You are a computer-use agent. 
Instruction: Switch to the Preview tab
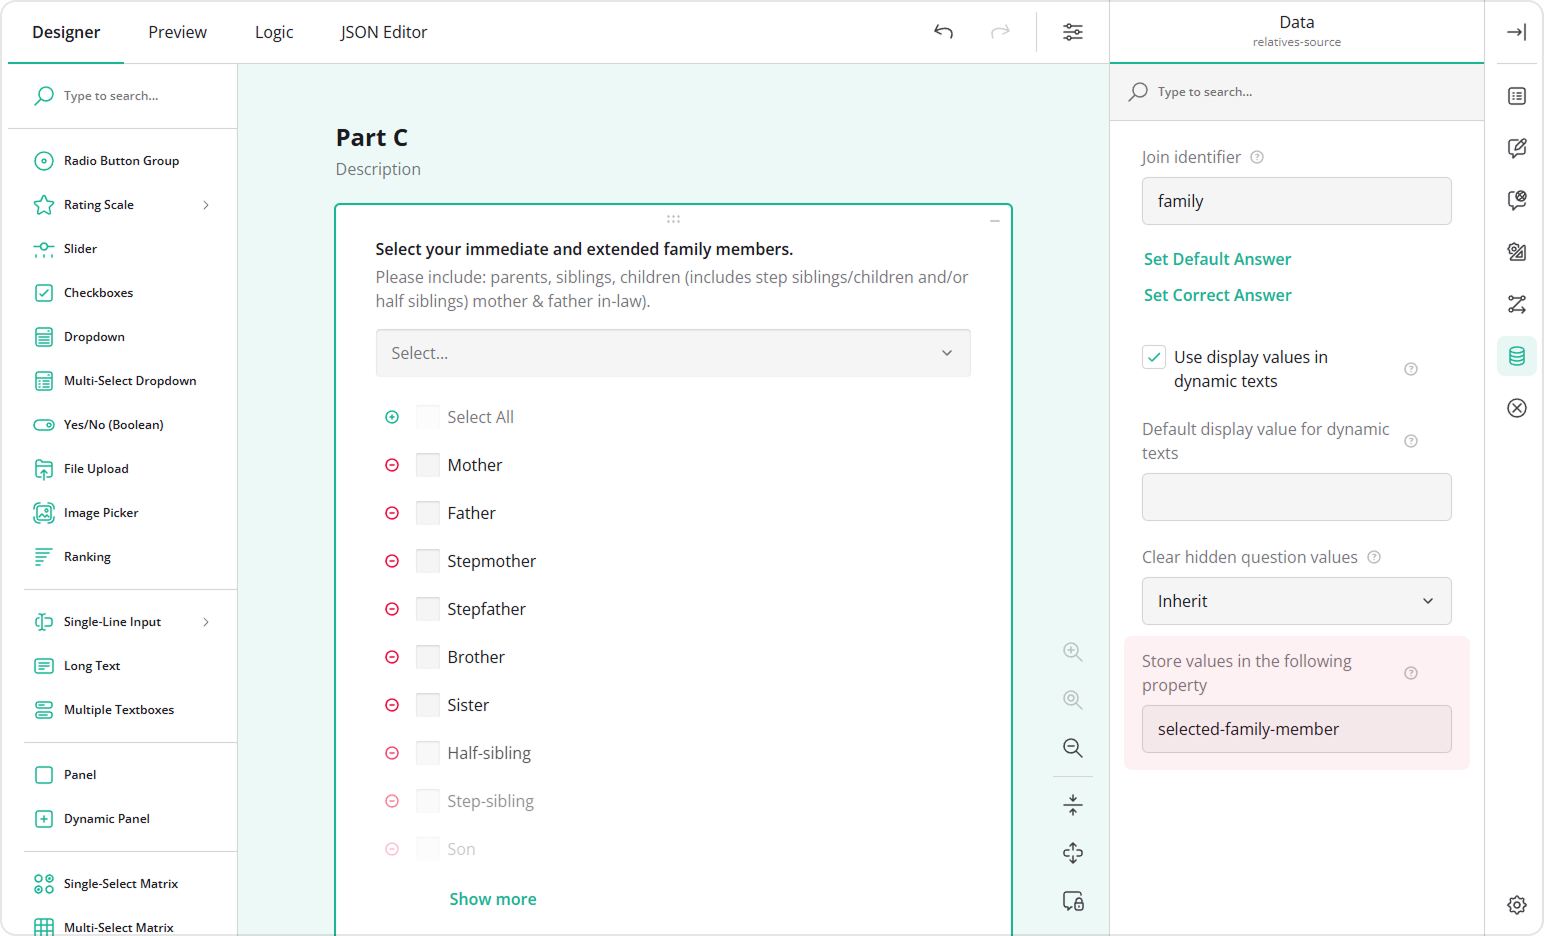tap(177, 32)
